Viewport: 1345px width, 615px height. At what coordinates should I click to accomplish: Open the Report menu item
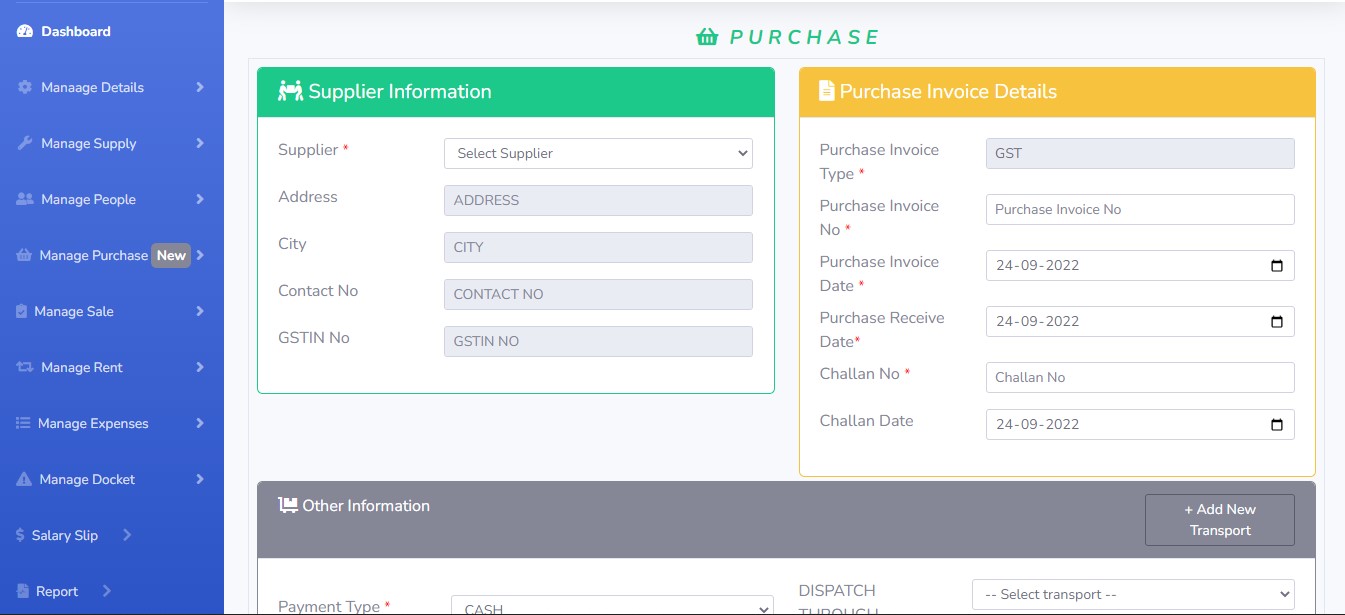[x=57, y=592]
